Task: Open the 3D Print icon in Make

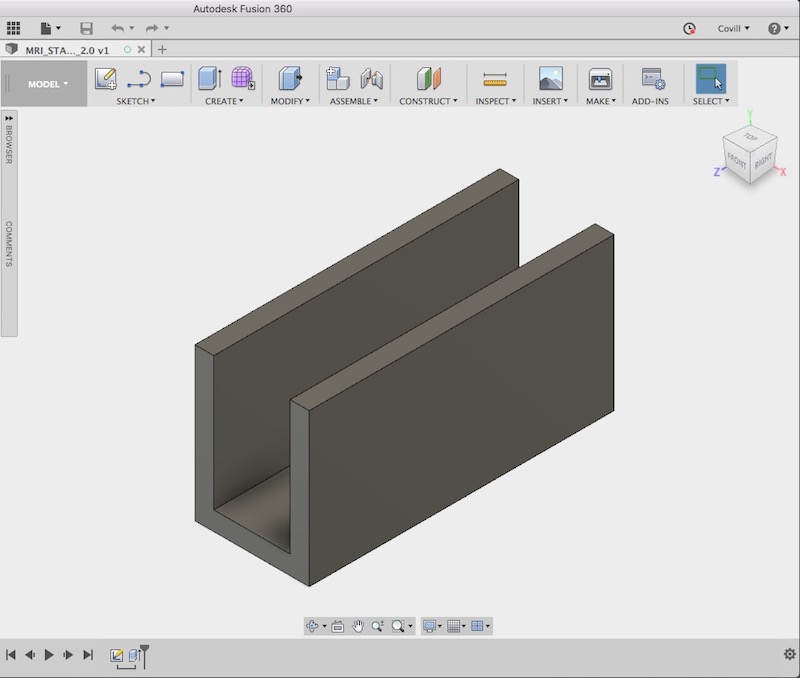Action: [600, 79]
